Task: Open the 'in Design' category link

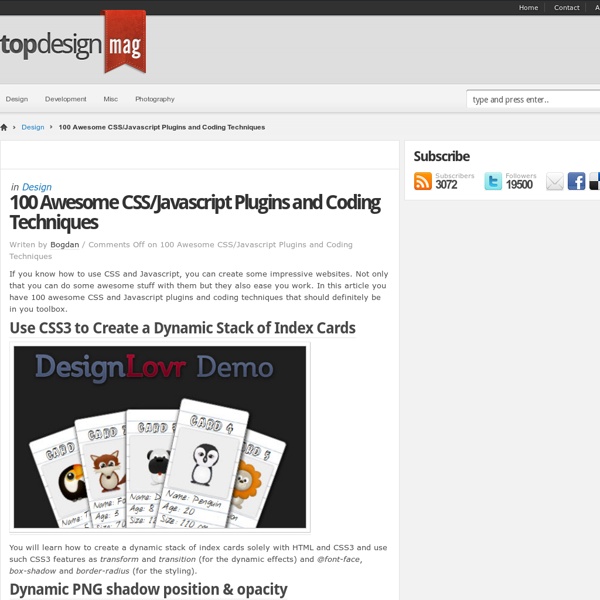Action: (x=37, y=187)
